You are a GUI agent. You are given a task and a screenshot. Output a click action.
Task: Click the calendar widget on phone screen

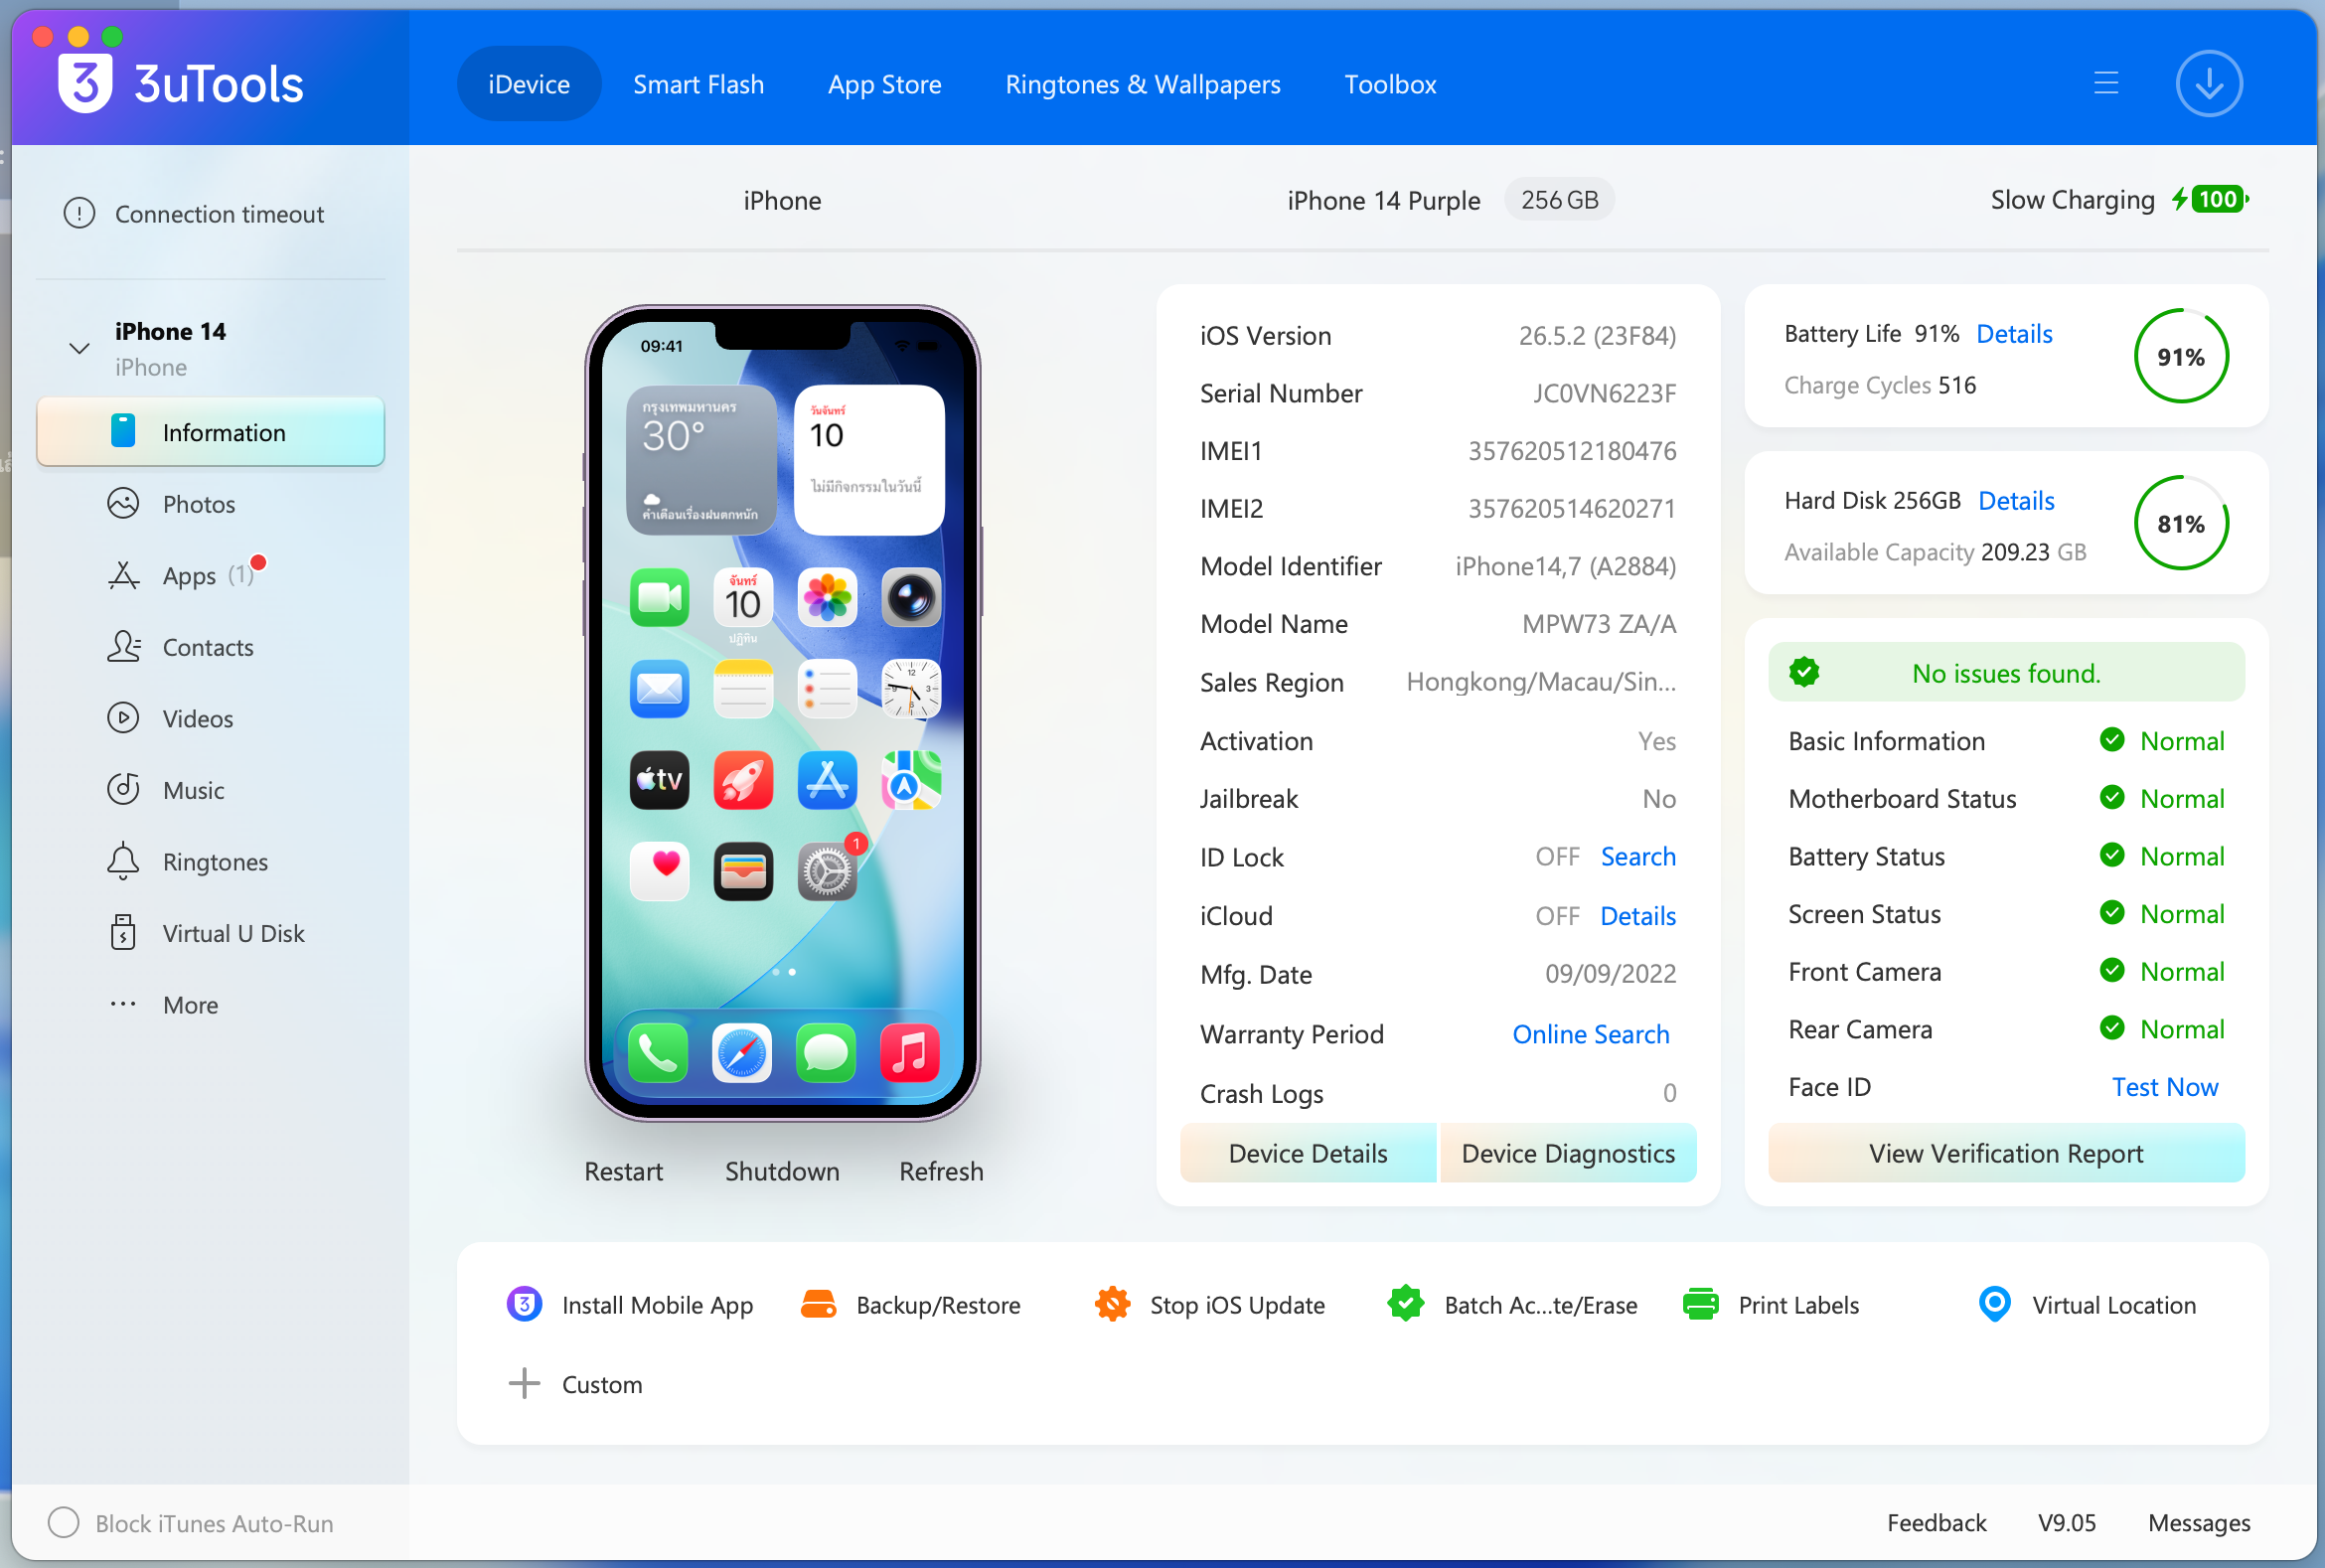coord(868,460)
